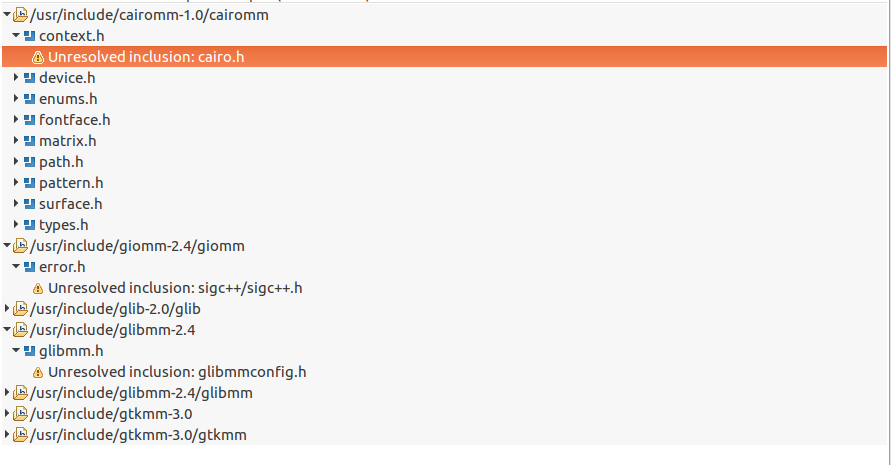
Task: Collapse the /usr/include/cairomm-1.0/cairomm folder
Action: 7,14
